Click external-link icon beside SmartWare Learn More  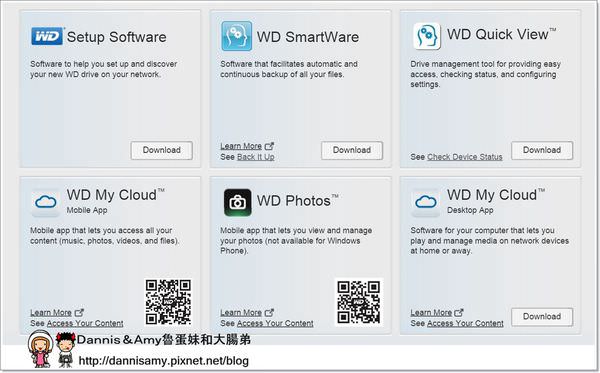269,146
